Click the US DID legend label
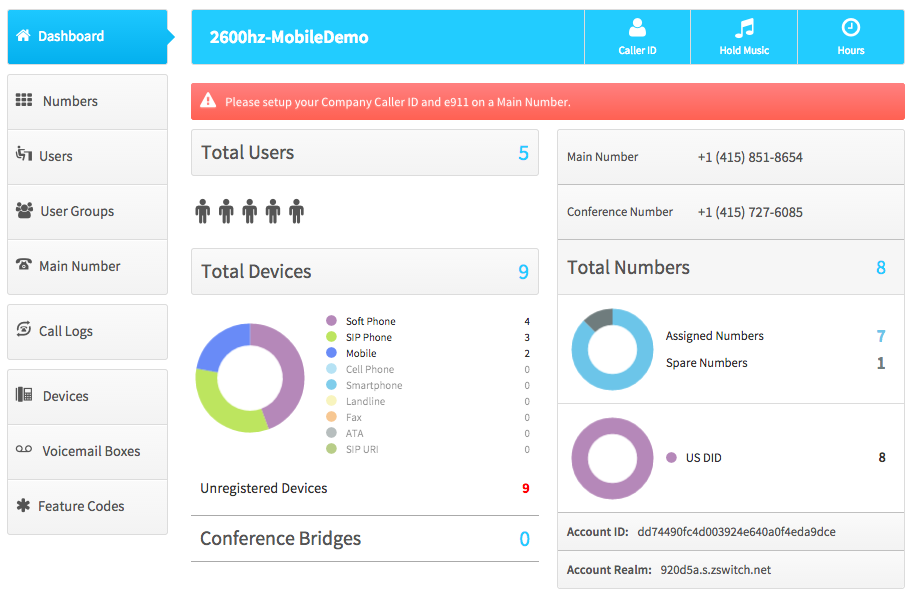This screenshot has width=915, height=597. [x=704, y=458]
